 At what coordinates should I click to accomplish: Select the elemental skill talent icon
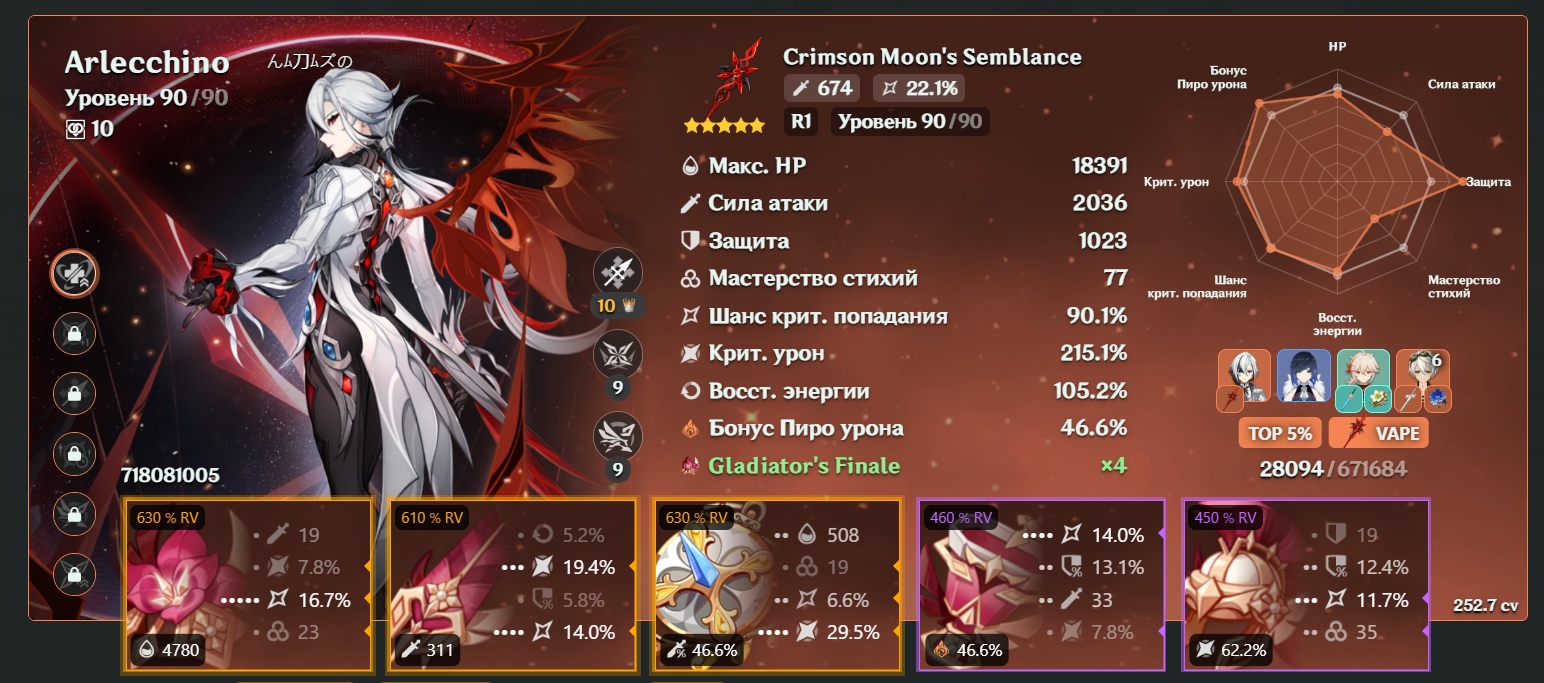click(x=618, y=355)
